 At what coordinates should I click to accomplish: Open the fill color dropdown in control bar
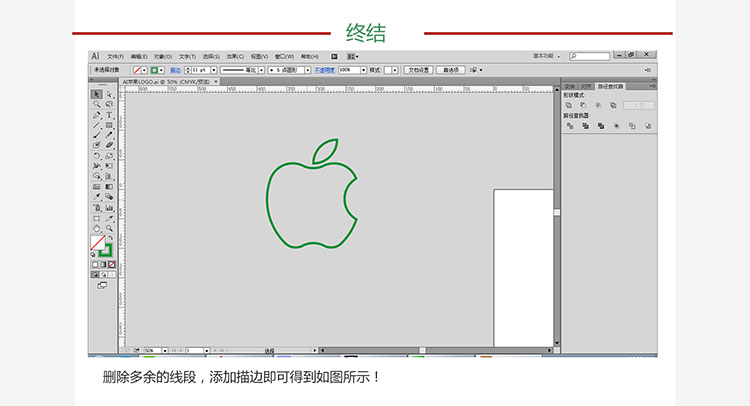[x=144, y=70]
